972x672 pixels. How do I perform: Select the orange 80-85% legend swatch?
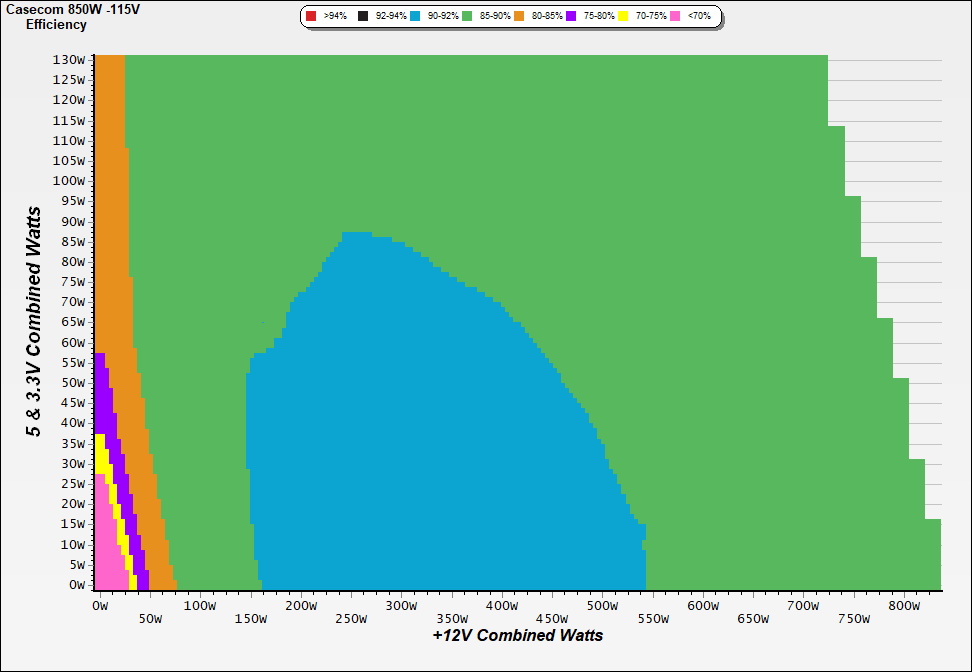pos(520,16)
